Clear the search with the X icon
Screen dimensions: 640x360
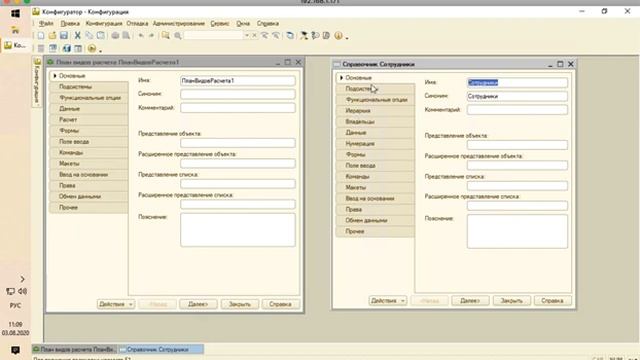(x=254, y=36)
